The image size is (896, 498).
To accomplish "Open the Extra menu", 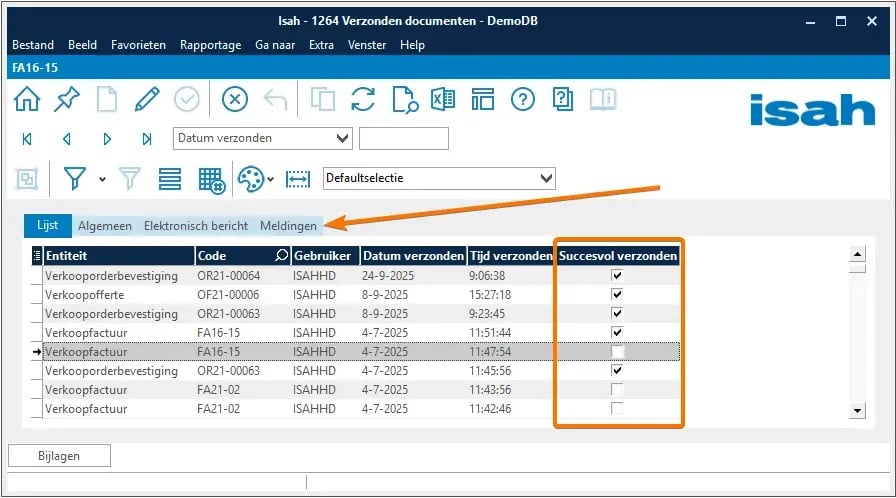I will click(x=321, y=45).
